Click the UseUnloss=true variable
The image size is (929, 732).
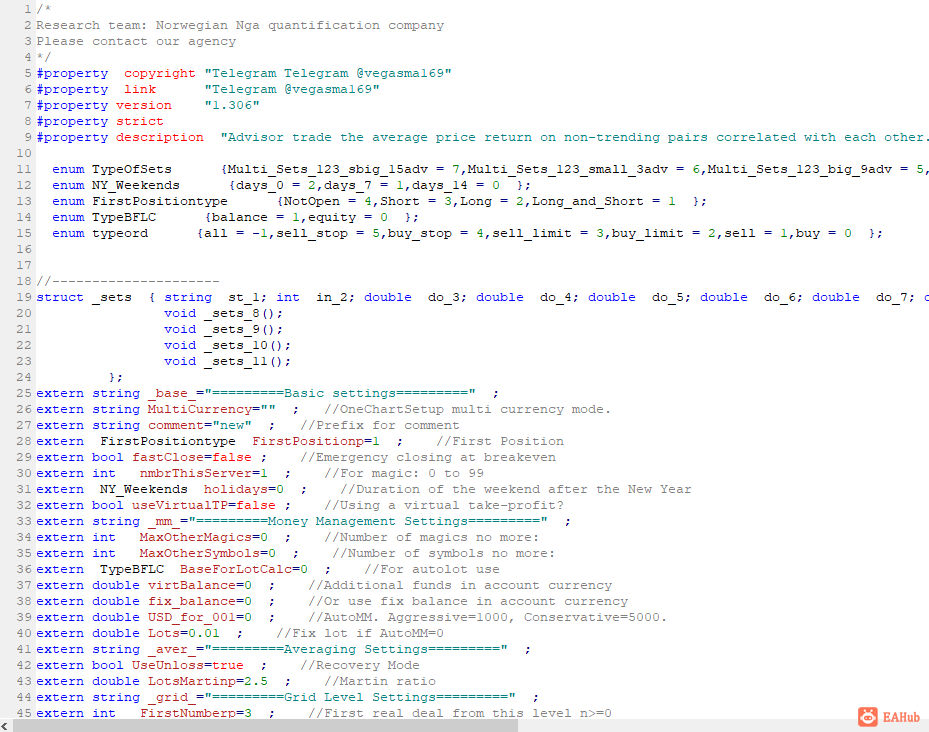(x=187, y=665)
